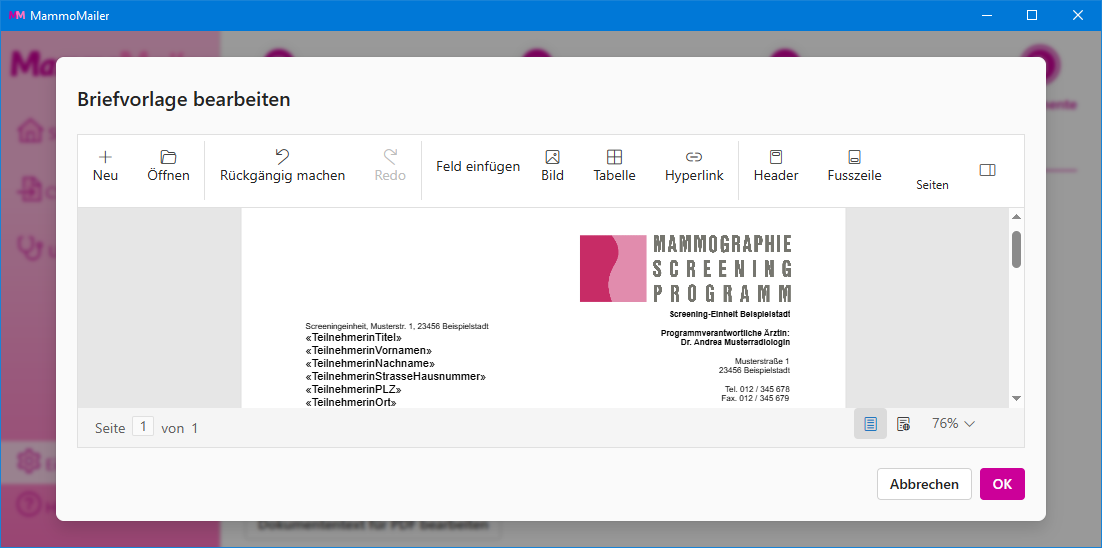Confirm the template with OK
Image resolution: width=1102 pixels, height=548 pixels.
tap(1002, 484)
